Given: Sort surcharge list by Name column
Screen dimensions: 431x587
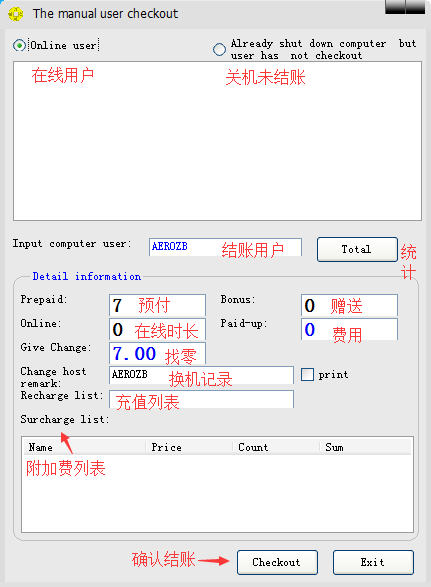Looking at the screenshot, I should (84, 447).
